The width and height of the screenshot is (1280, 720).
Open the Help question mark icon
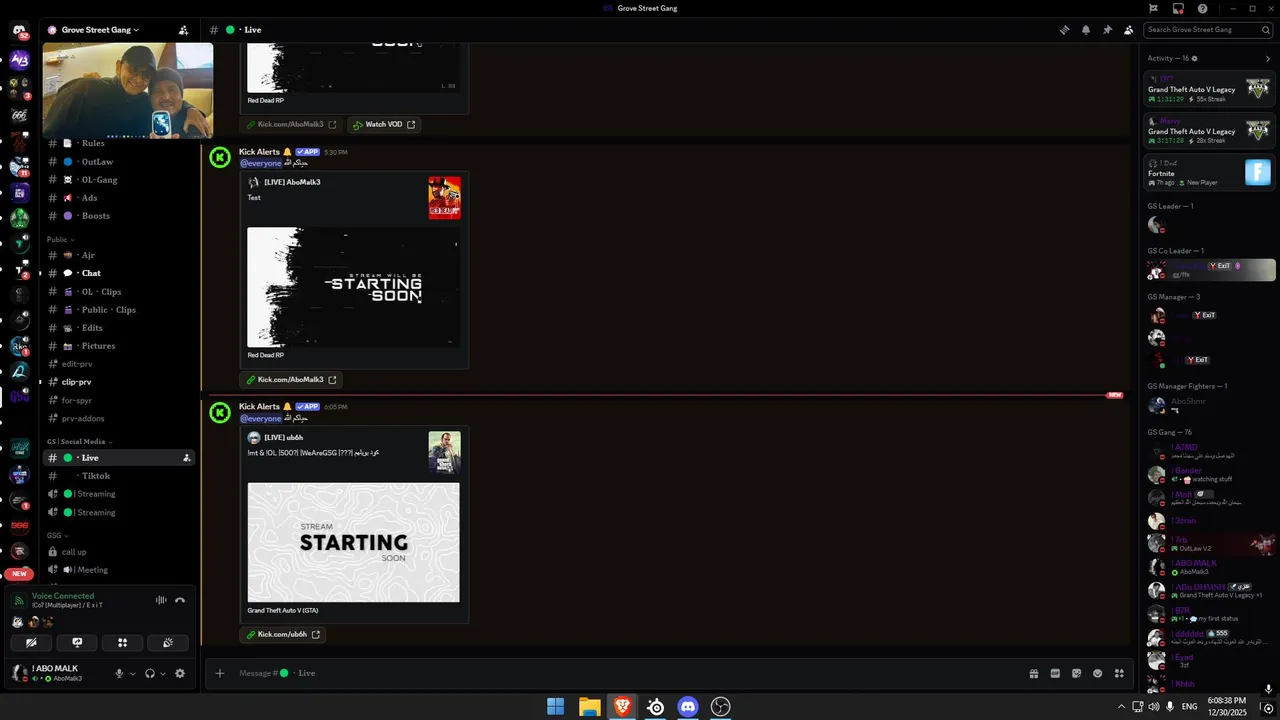tap(1202, 8)
